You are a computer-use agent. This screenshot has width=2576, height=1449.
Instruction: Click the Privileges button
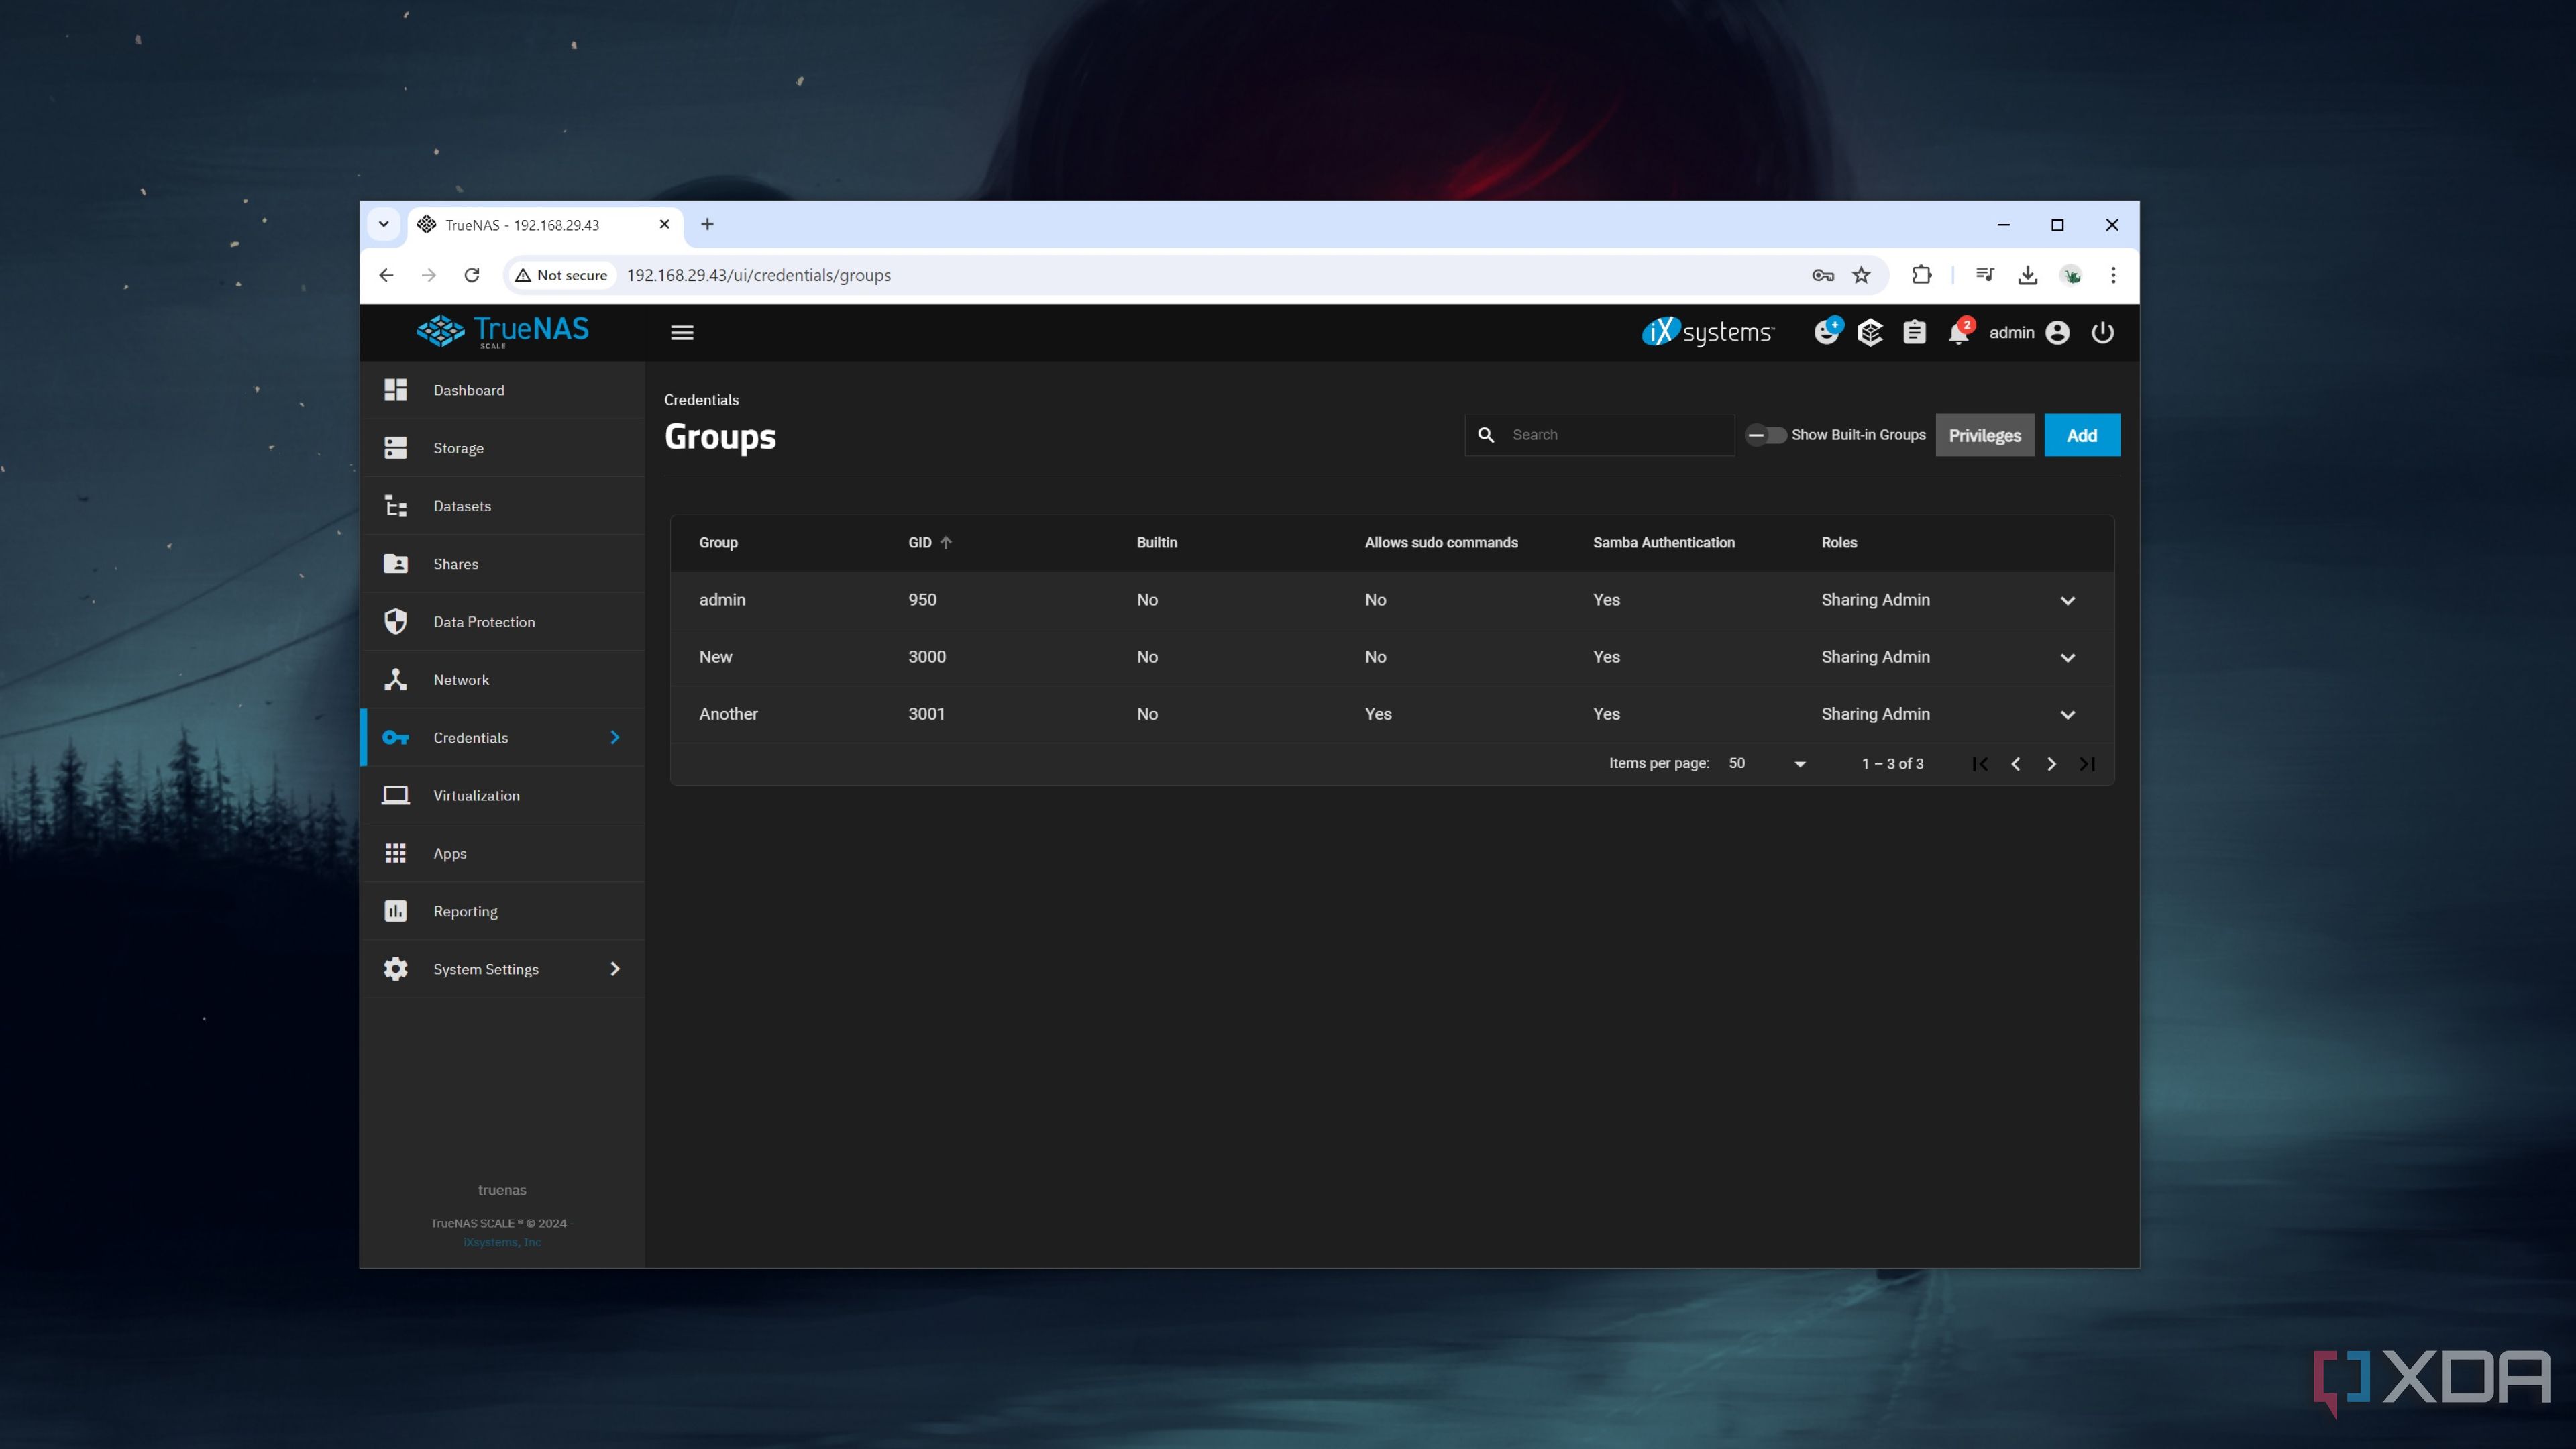(x=1984, y=435)
